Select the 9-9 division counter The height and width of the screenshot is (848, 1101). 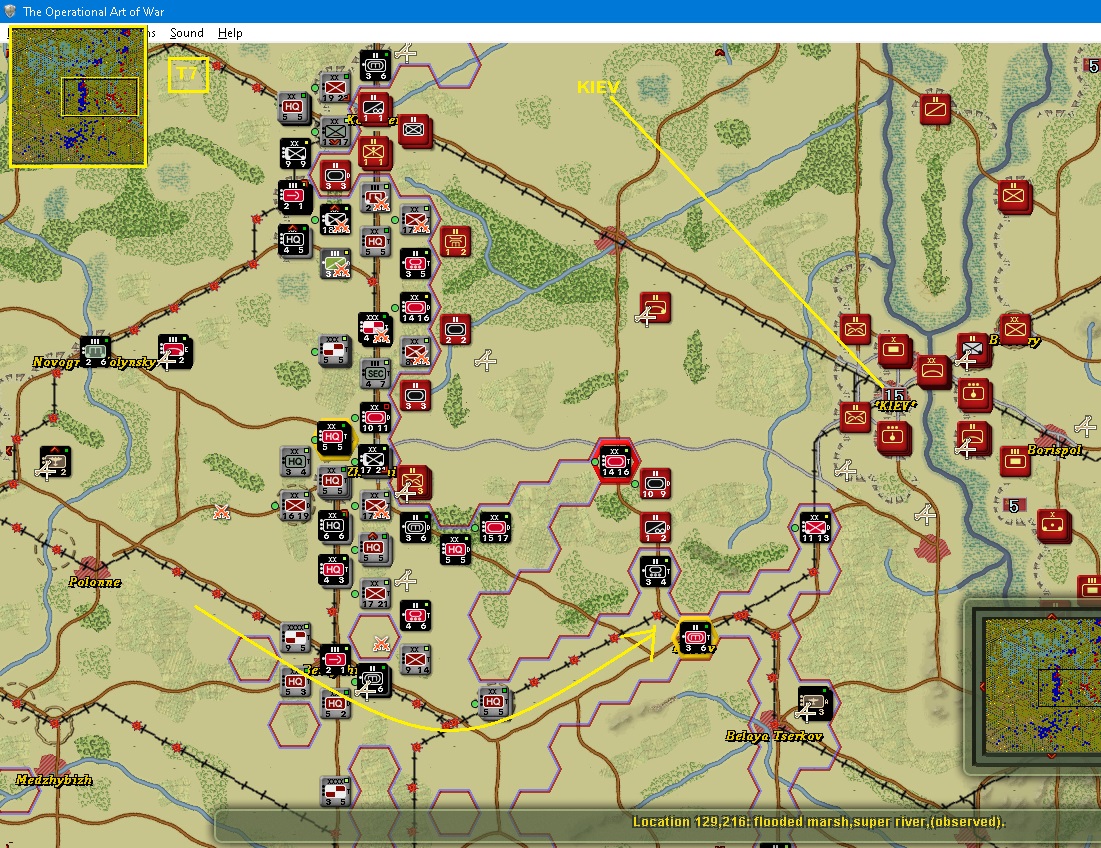coord(296,153)
